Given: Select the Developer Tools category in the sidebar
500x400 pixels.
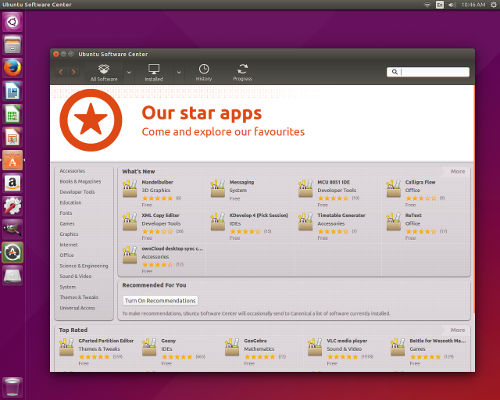Looking at the screenshot, I should click(x=77, y=192).
